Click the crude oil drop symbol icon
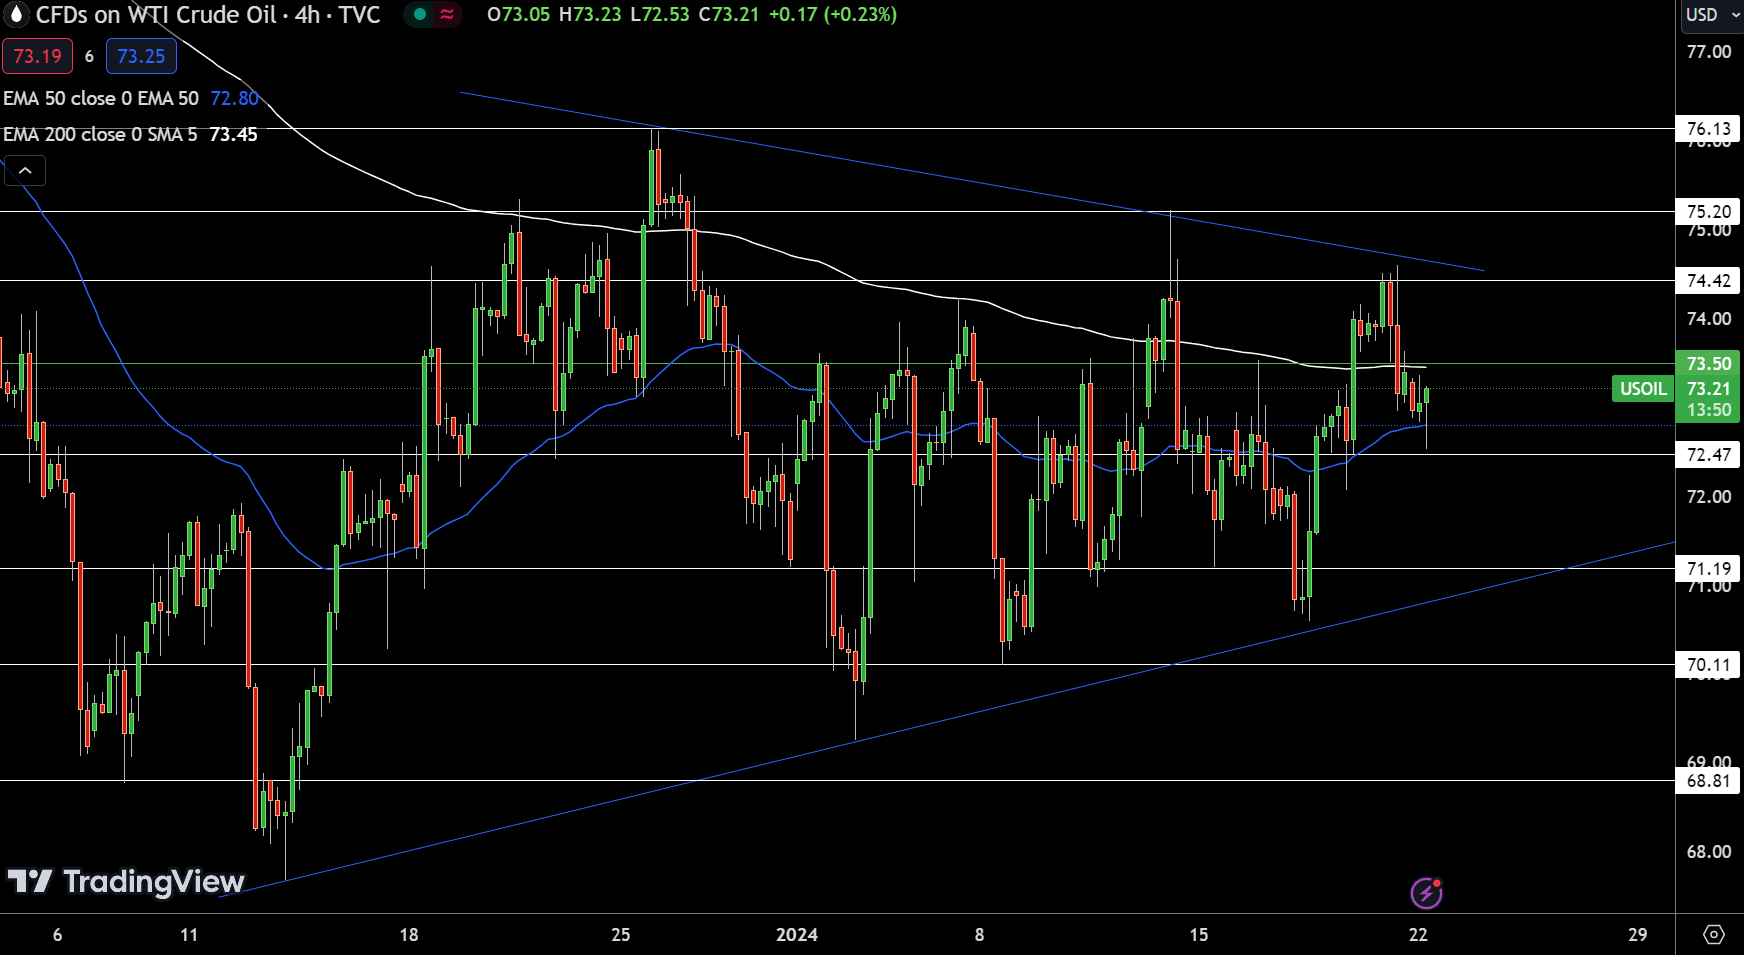1744x955 pixels. 16,14
